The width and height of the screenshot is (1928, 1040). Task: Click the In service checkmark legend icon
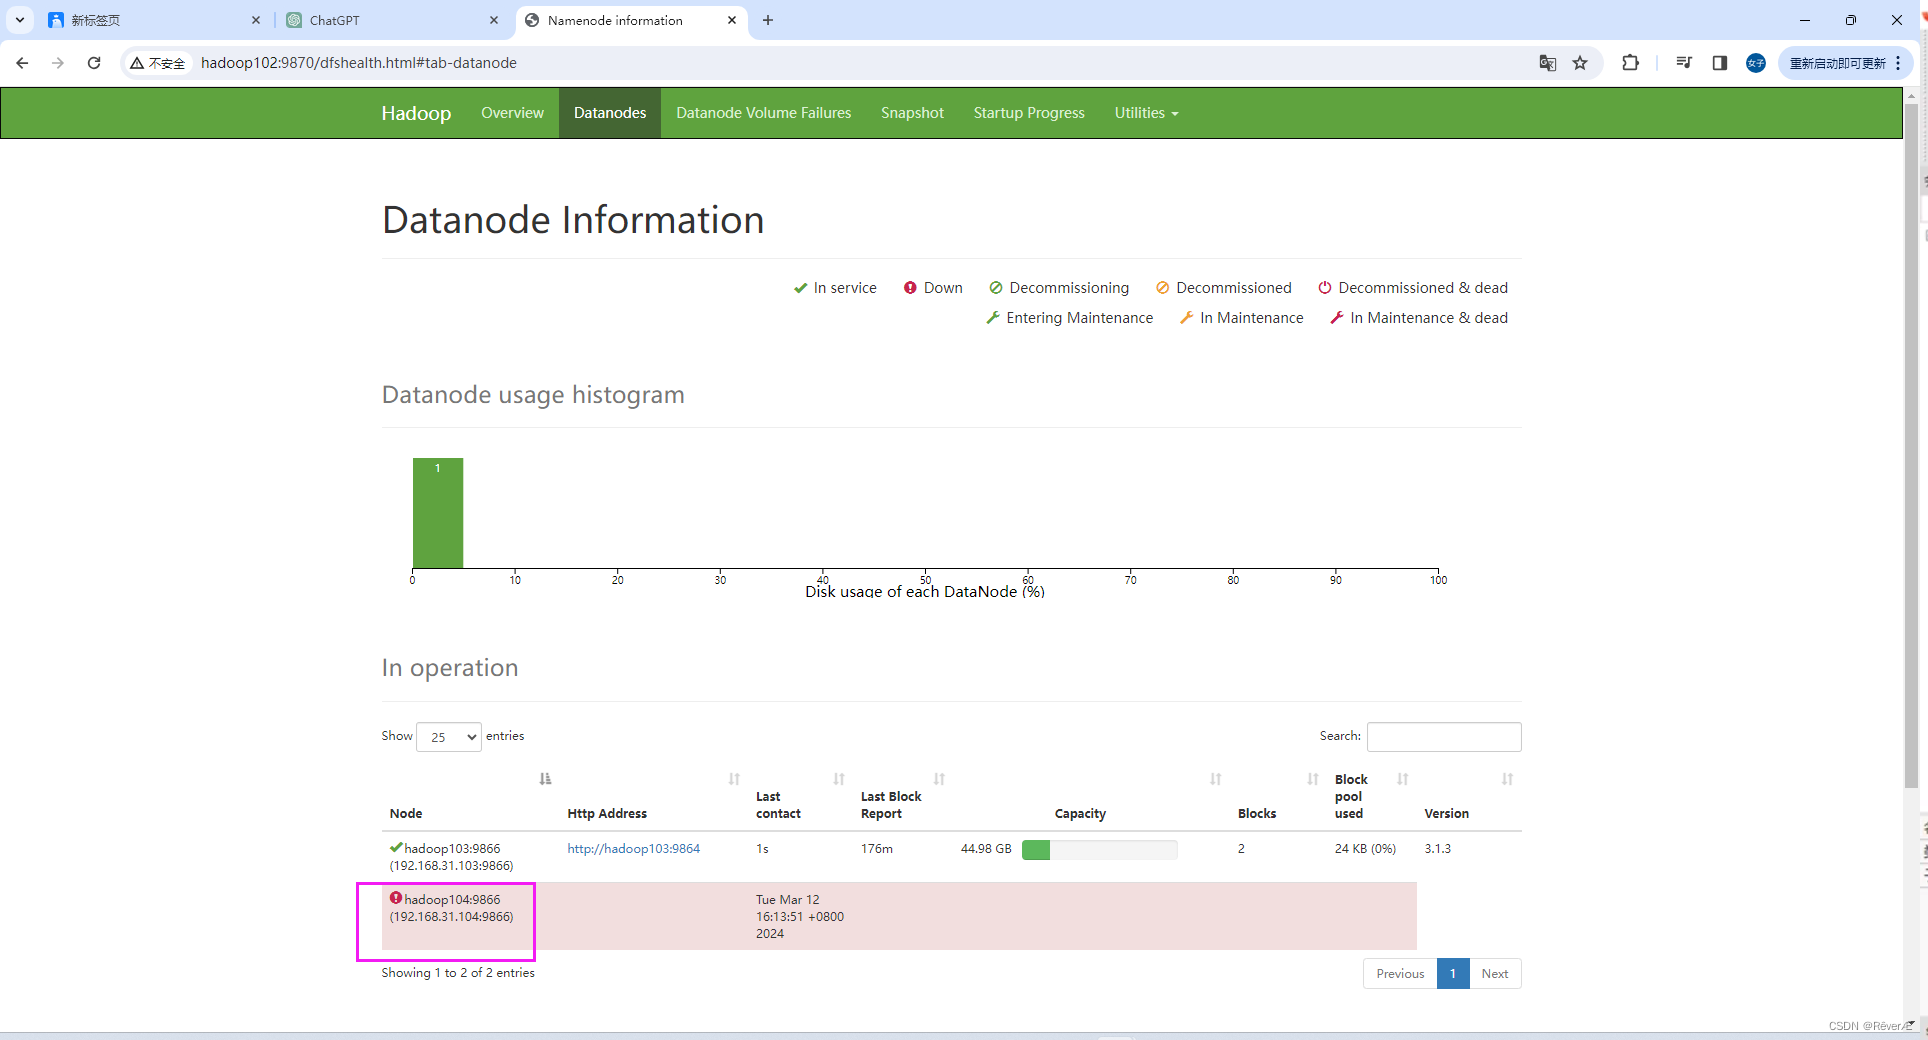click(800, 288)
